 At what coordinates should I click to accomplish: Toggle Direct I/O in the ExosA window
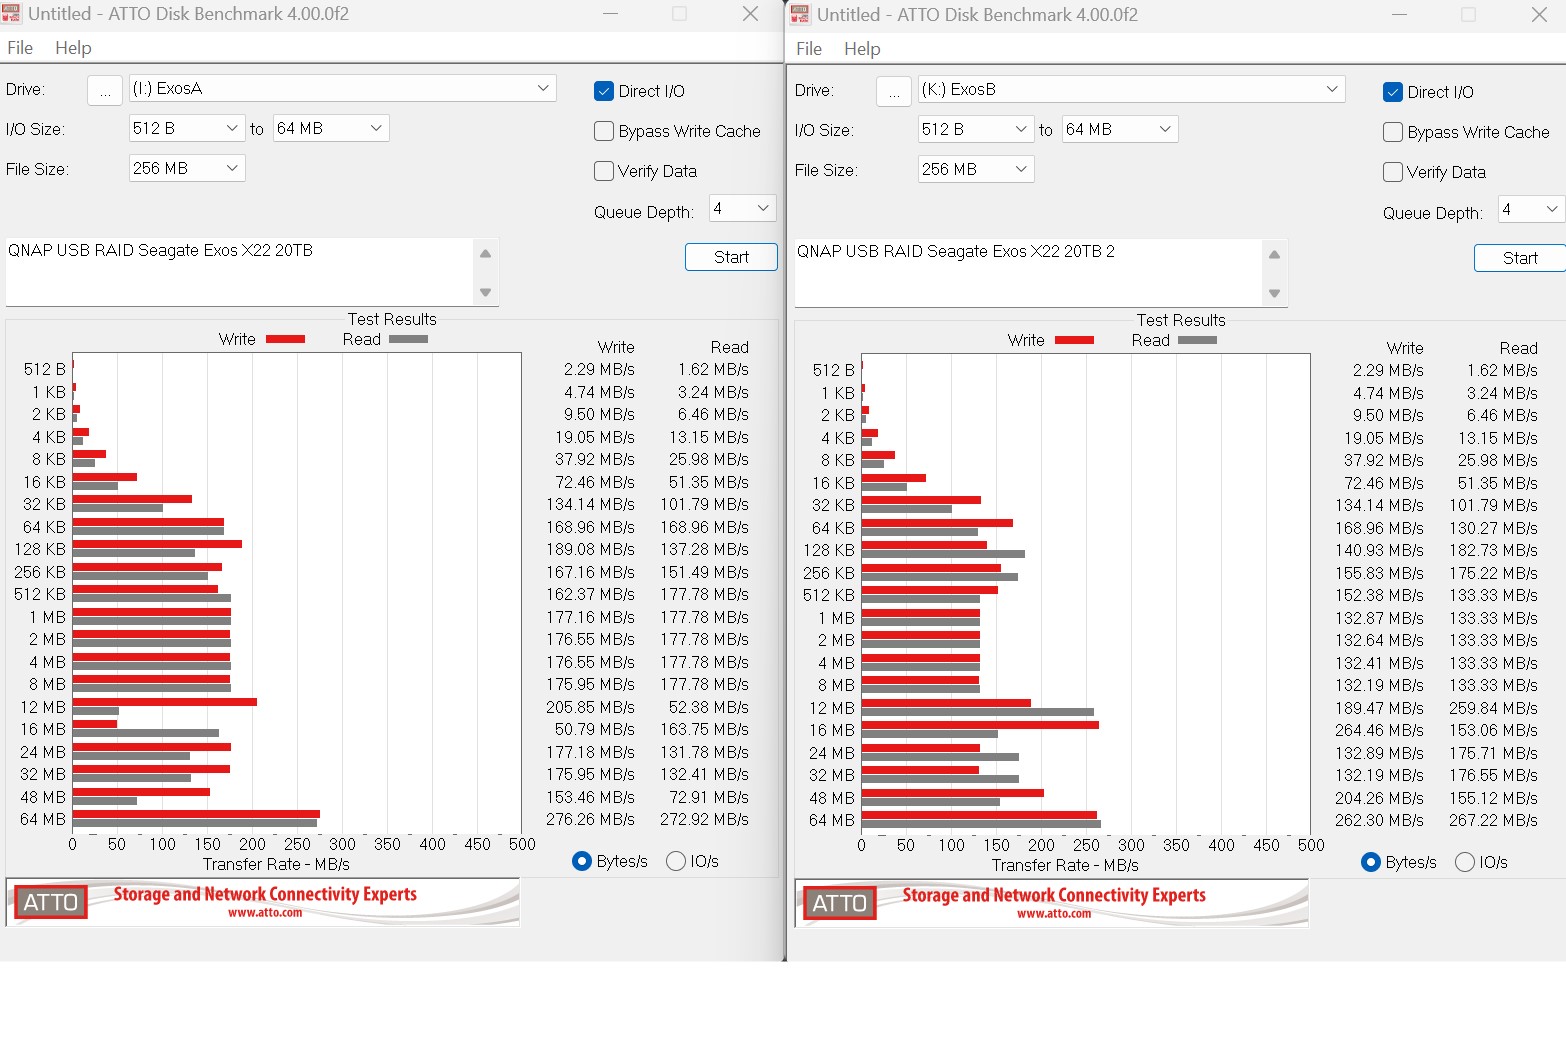click(604, 91)
